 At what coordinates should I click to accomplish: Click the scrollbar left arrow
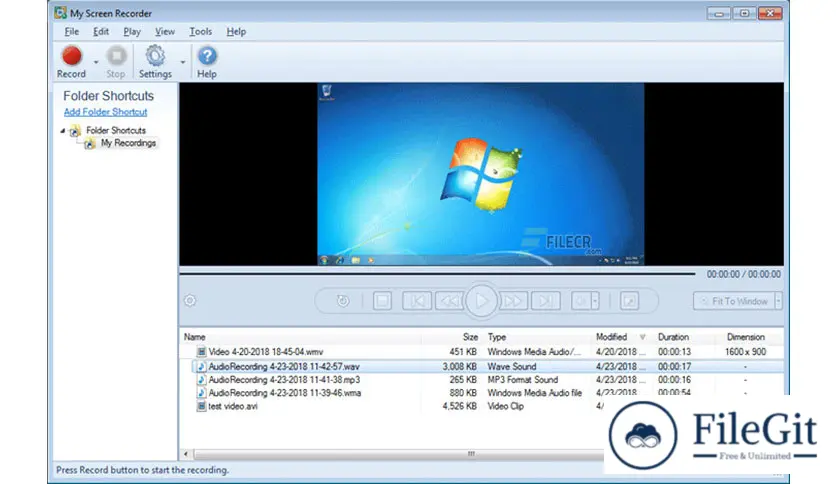click(x=186, y=454)
